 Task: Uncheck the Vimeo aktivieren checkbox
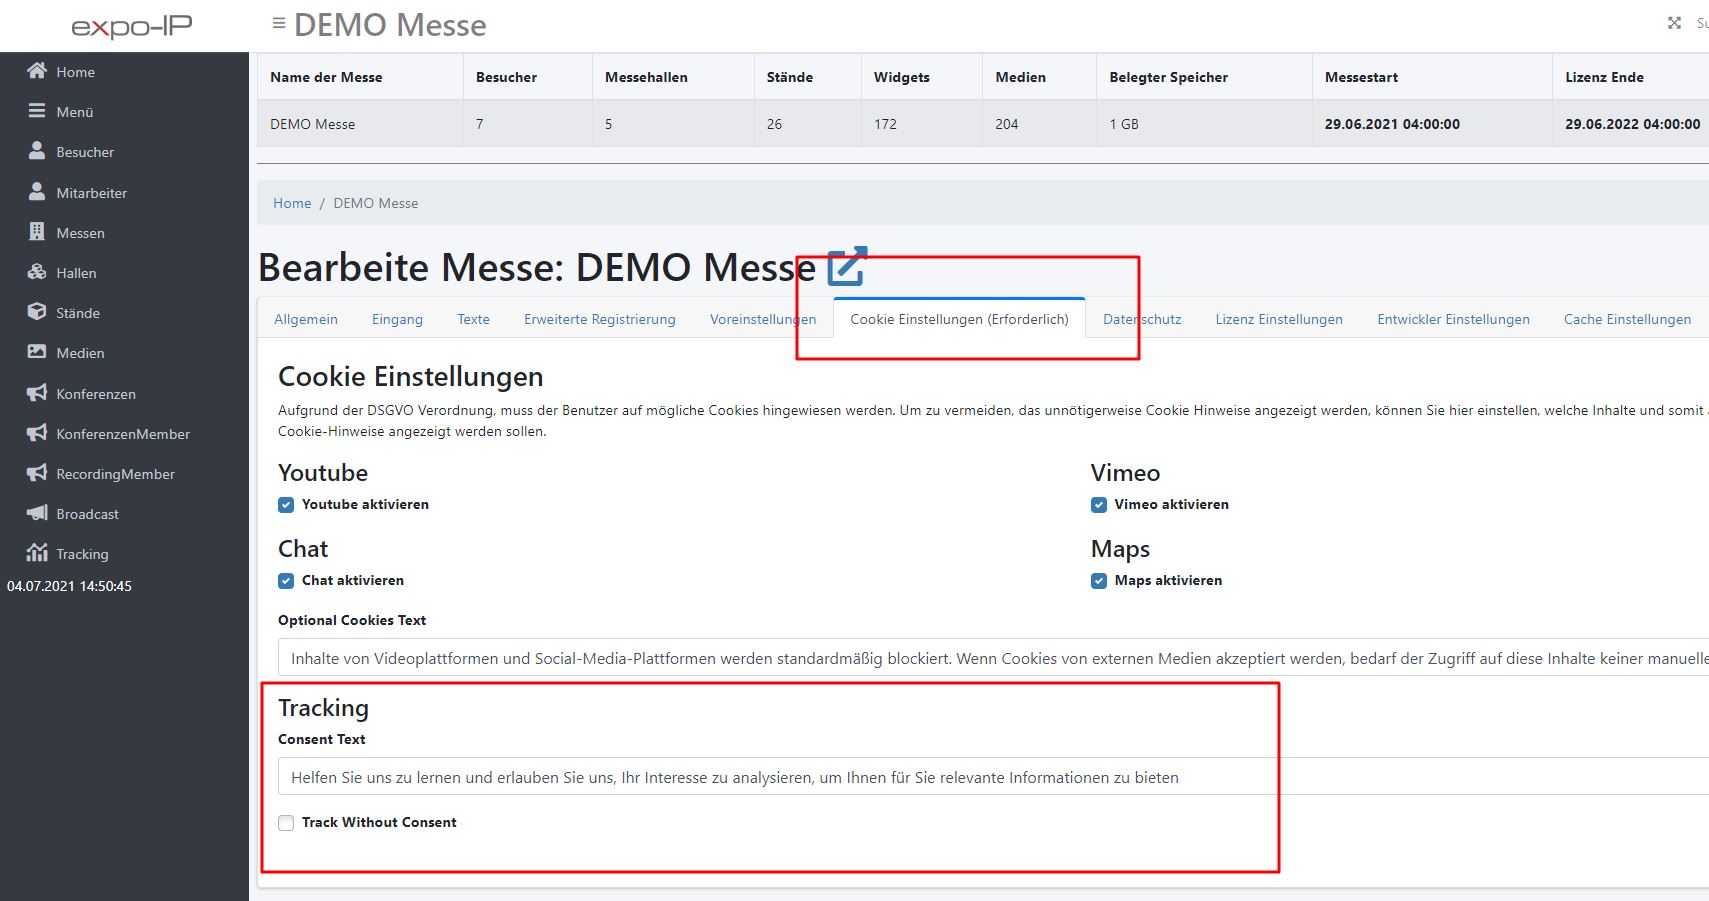click(x=1099, y=505)
